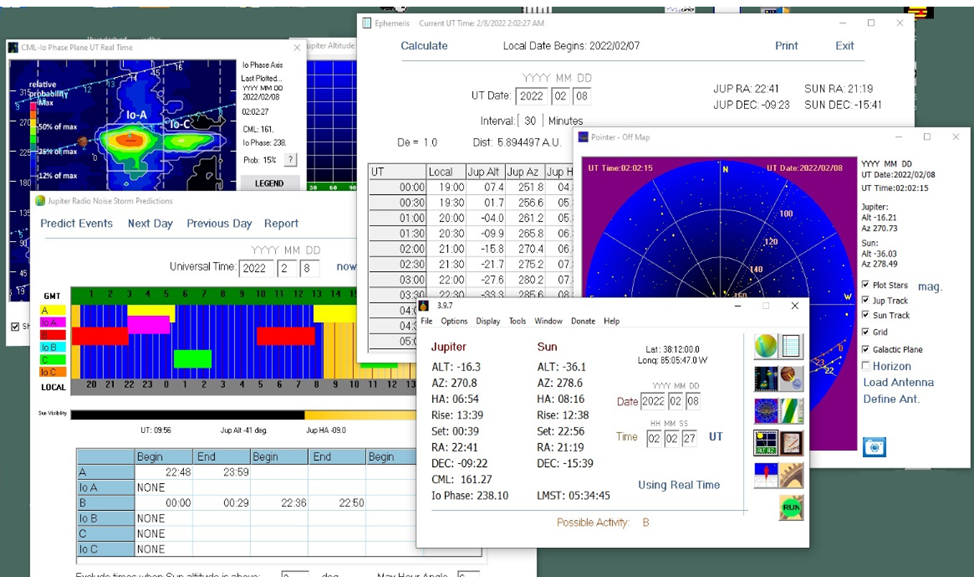Open the Jupiter-Io geometry icon
The height and width of the screenshot is (577, 974).
791,378
